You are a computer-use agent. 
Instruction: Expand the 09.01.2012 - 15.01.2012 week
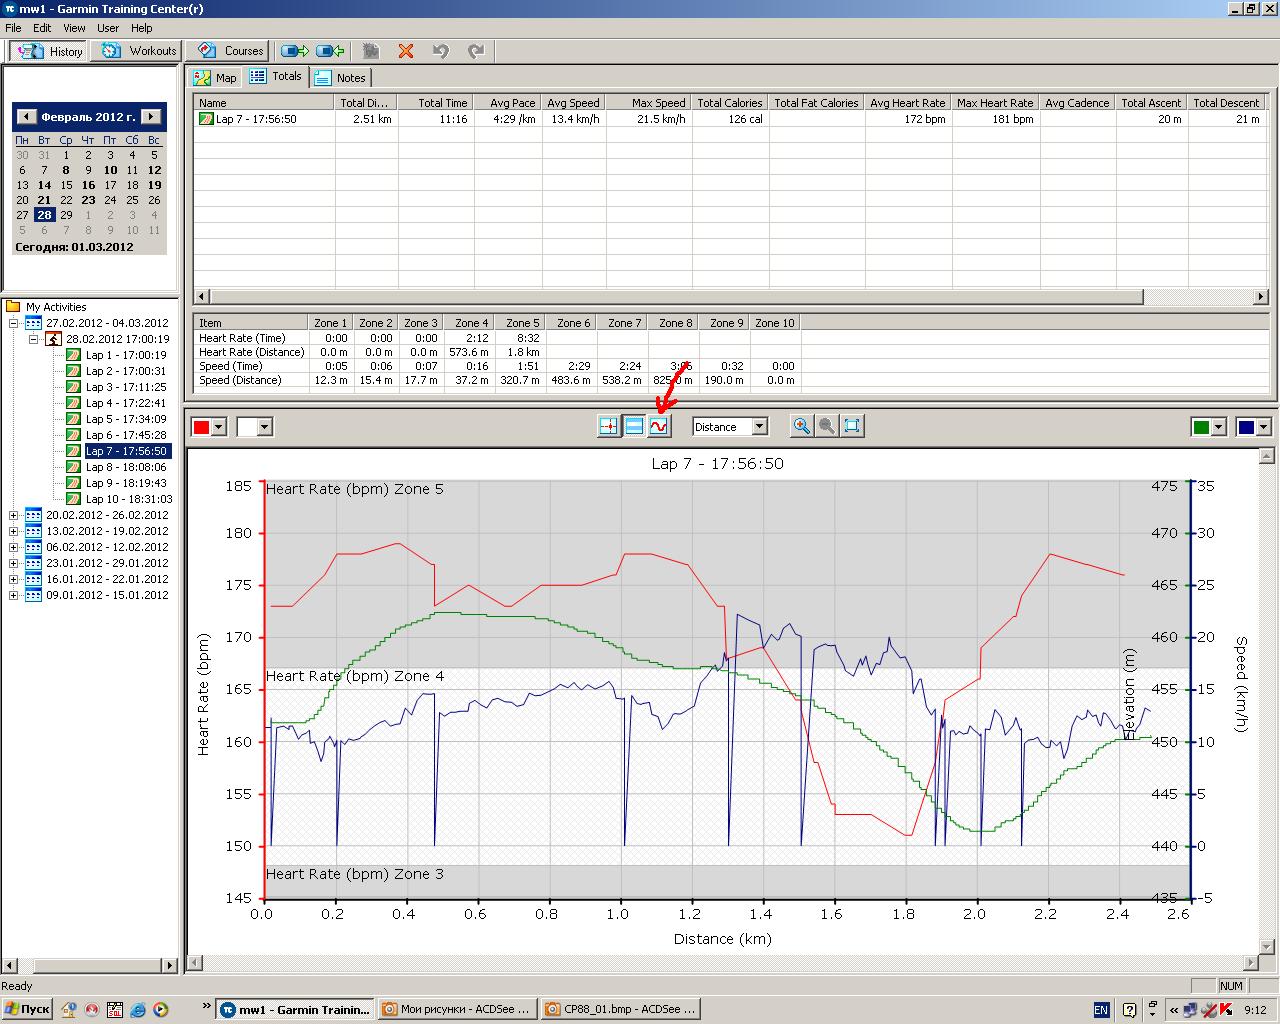click(x=14, y=595)
